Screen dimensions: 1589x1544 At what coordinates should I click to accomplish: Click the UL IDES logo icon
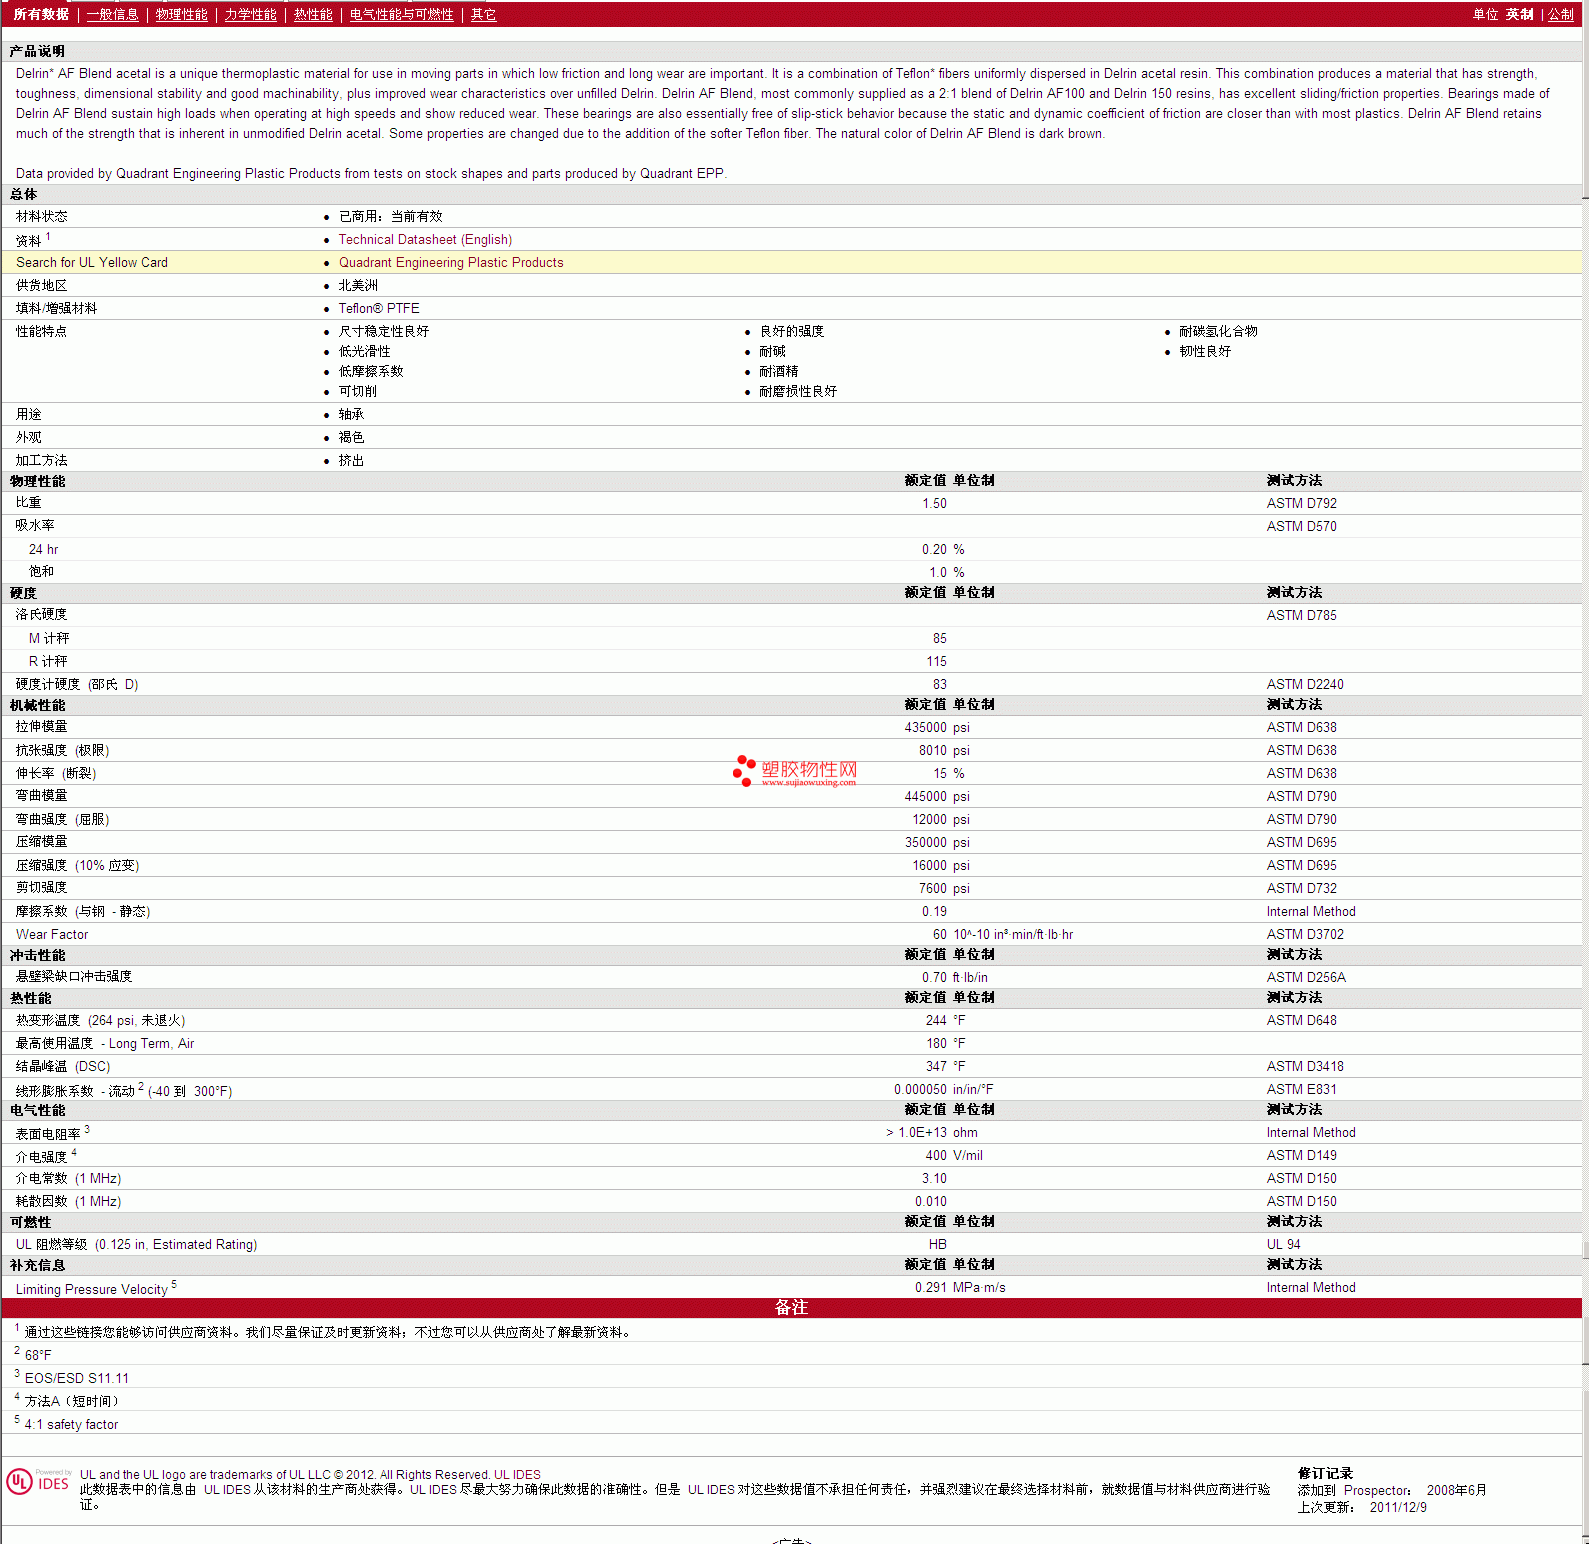click(38, 1482)
